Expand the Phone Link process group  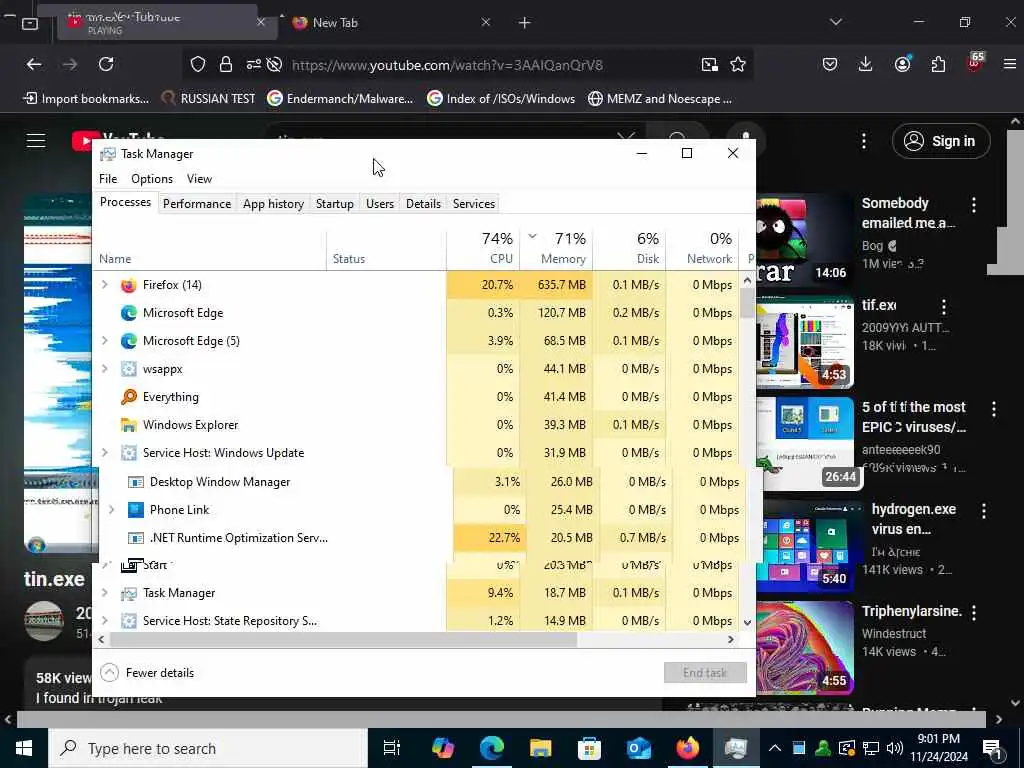click(x=112, y=509)
